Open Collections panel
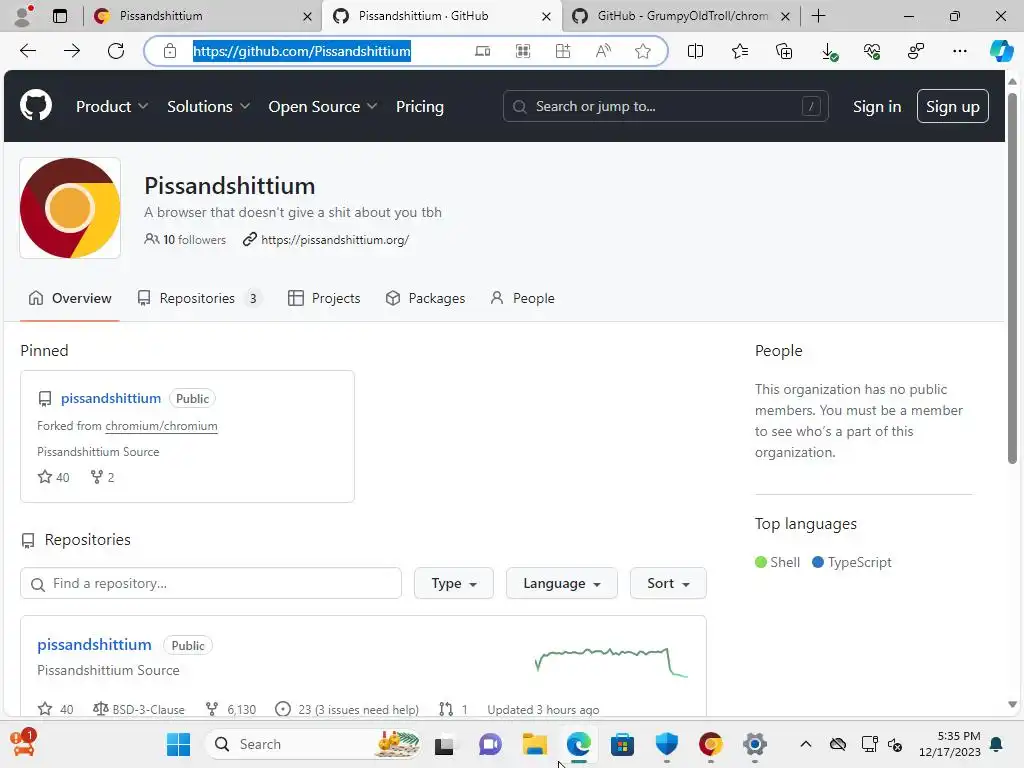 pos(784,51)
